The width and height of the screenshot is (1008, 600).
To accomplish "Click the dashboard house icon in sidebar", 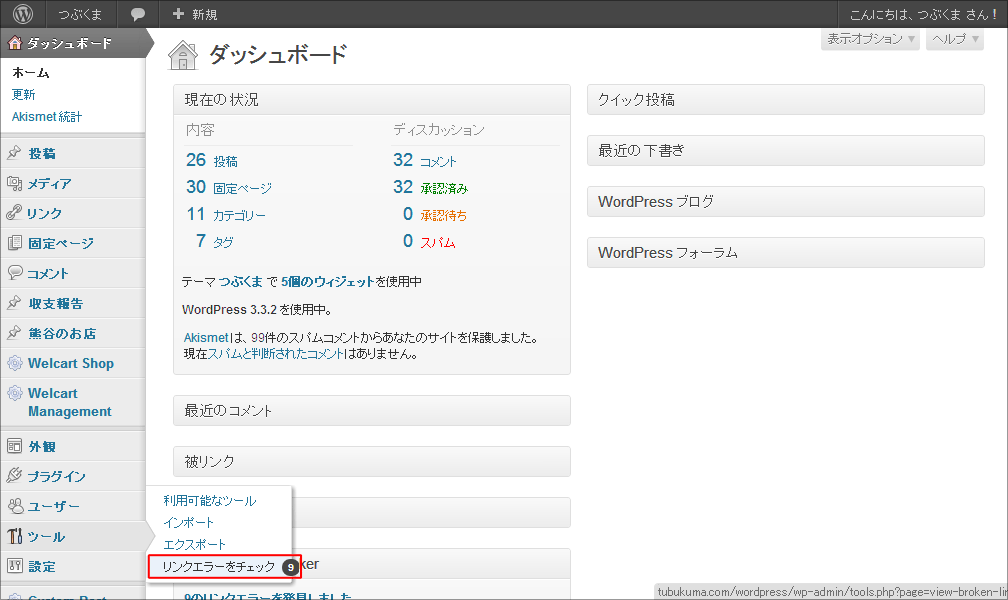I will coord(14,43).
